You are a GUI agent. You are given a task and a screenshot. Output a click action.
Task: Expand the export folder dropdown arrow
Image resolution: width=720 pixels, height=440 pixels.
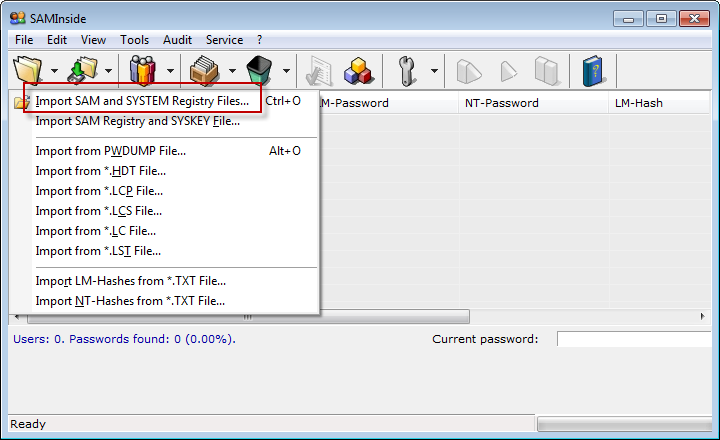point(108,71)
